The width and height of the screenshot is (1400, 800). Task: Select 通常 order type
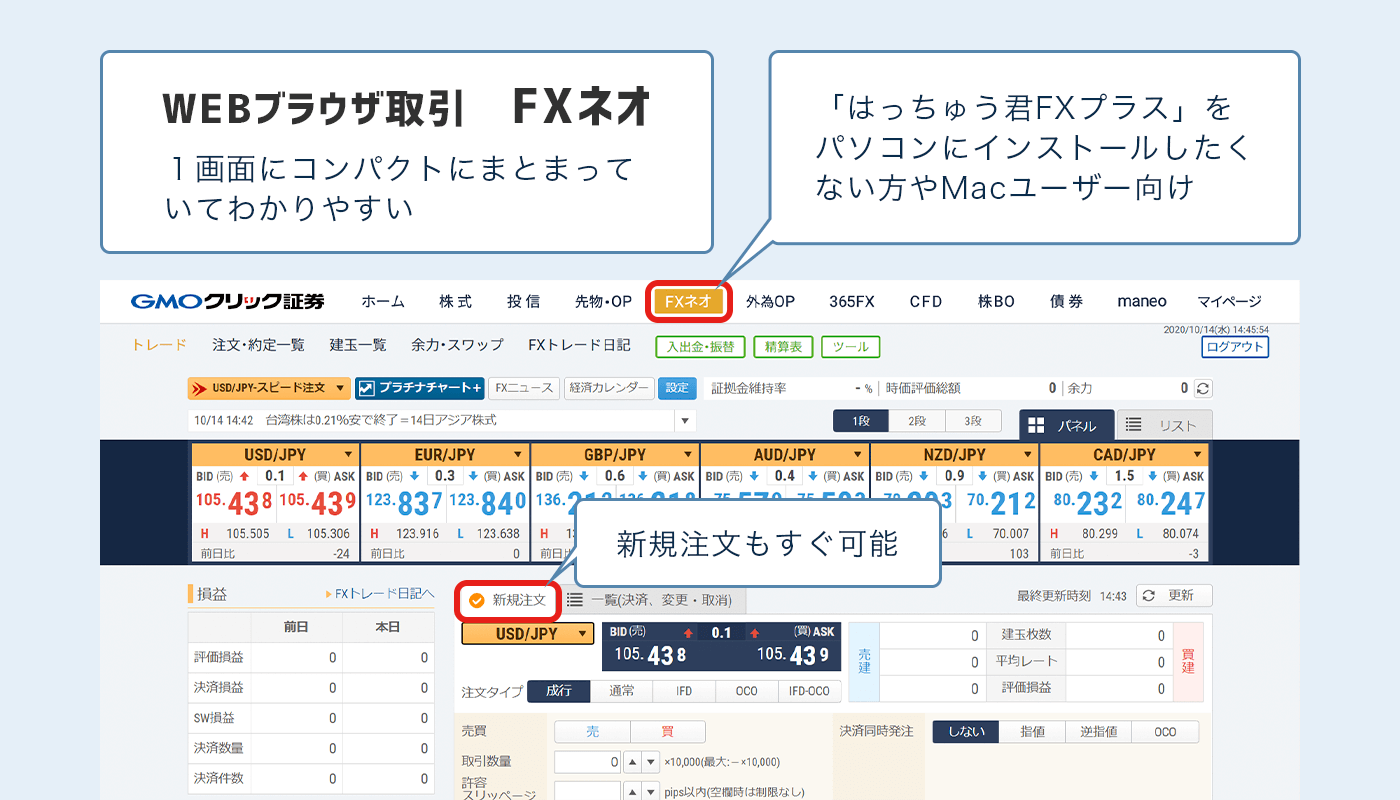tap(621, 691)
